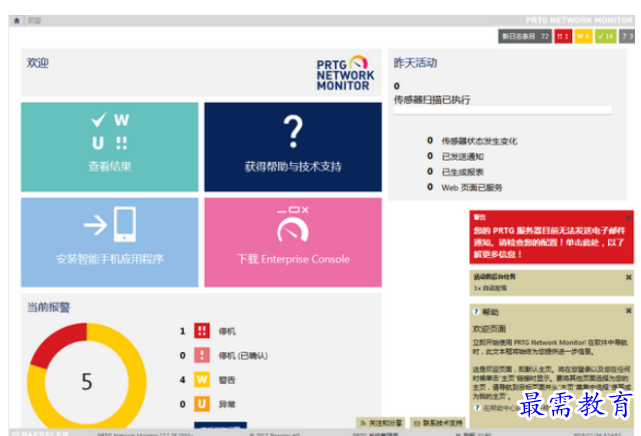
Task: Click the 异常 alarm label
Action: tap(227, 405)
